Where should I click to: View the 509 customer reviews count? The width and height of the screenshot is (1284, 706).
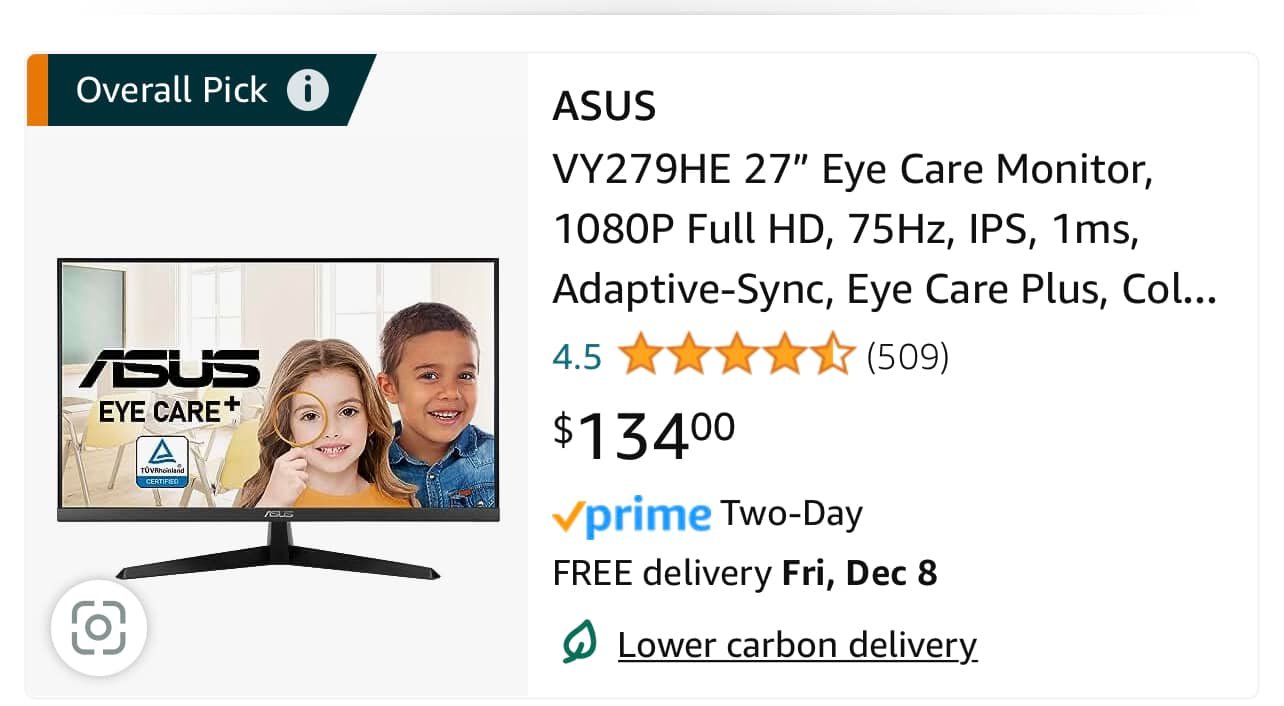[x=907, y=357]
